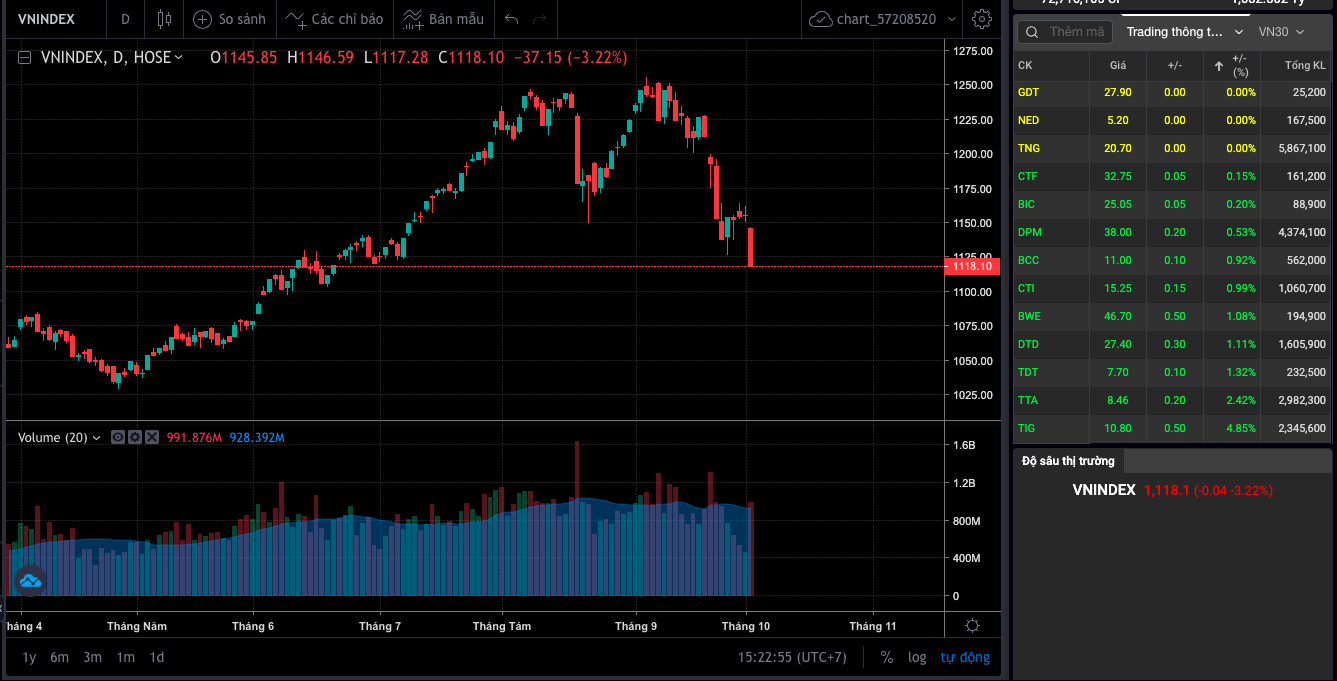
Task: Click the Thêm mã input field
Action: click(1077, 32)
